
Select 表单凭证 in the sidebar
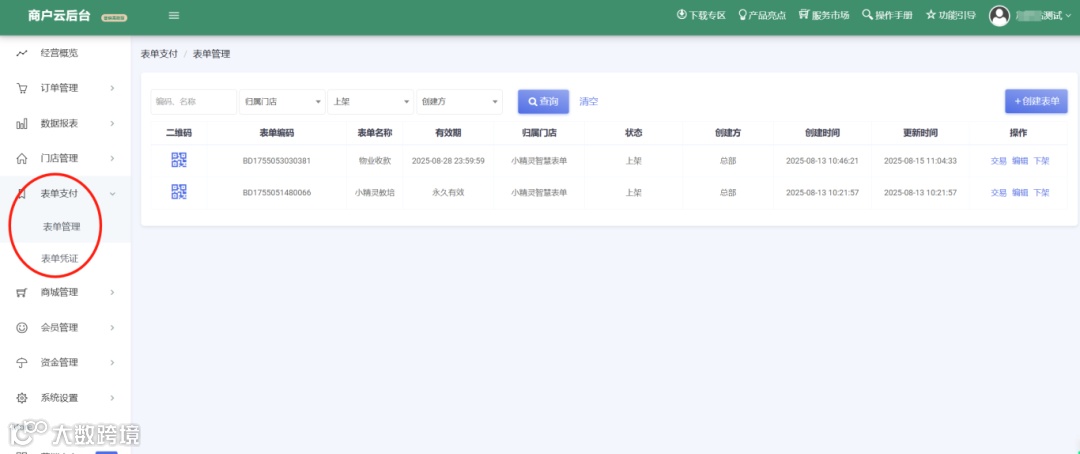tap(60, 259)
